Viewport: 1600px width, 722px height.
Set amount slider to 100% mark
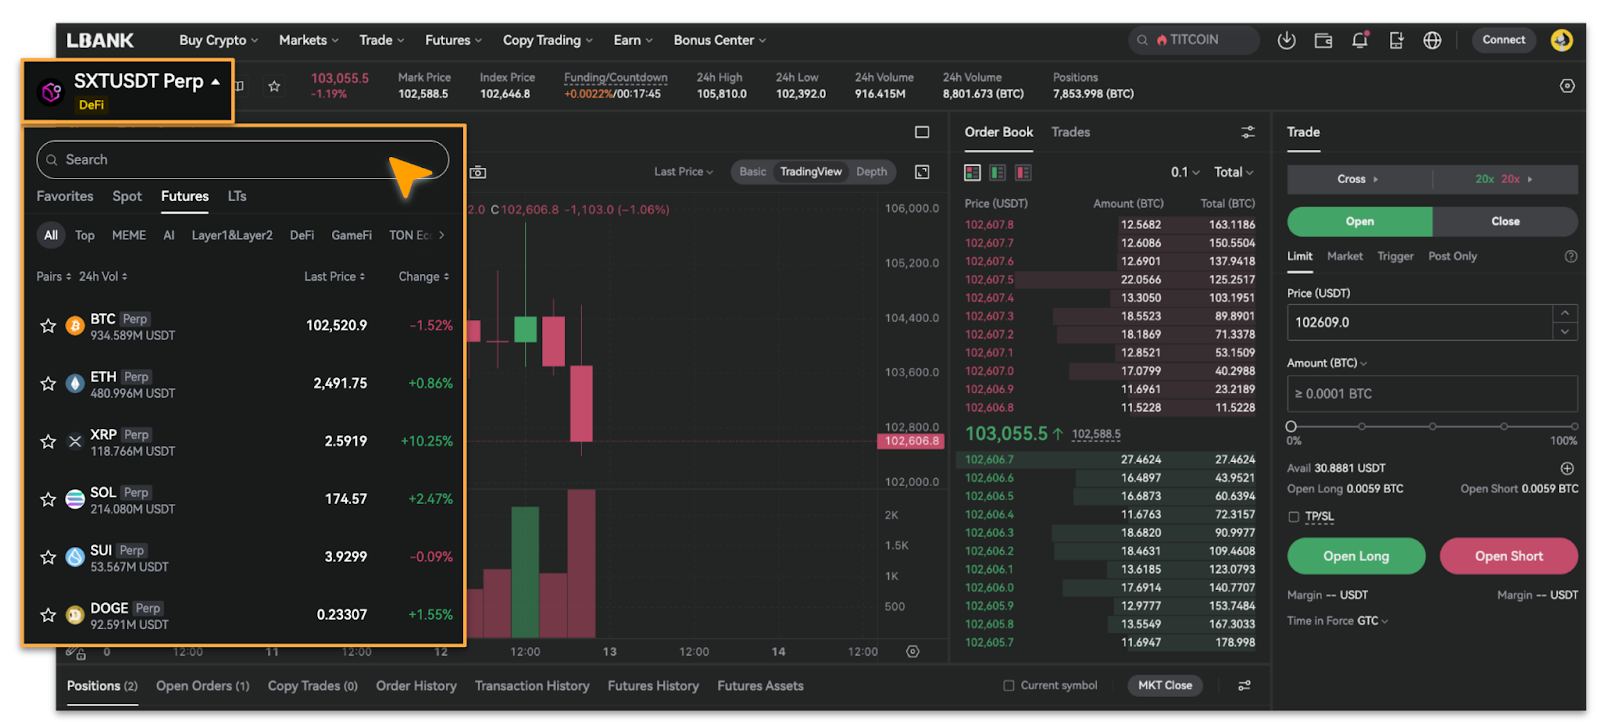point(1573,427)
